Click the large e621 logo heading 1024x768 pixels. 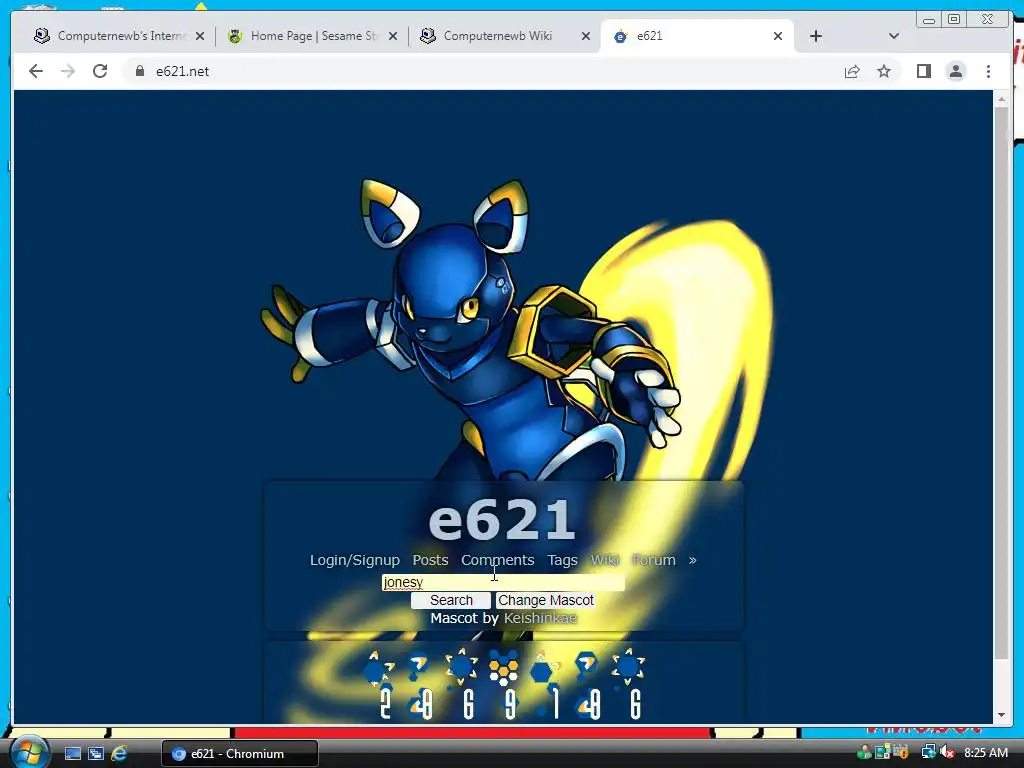[502, 520]
